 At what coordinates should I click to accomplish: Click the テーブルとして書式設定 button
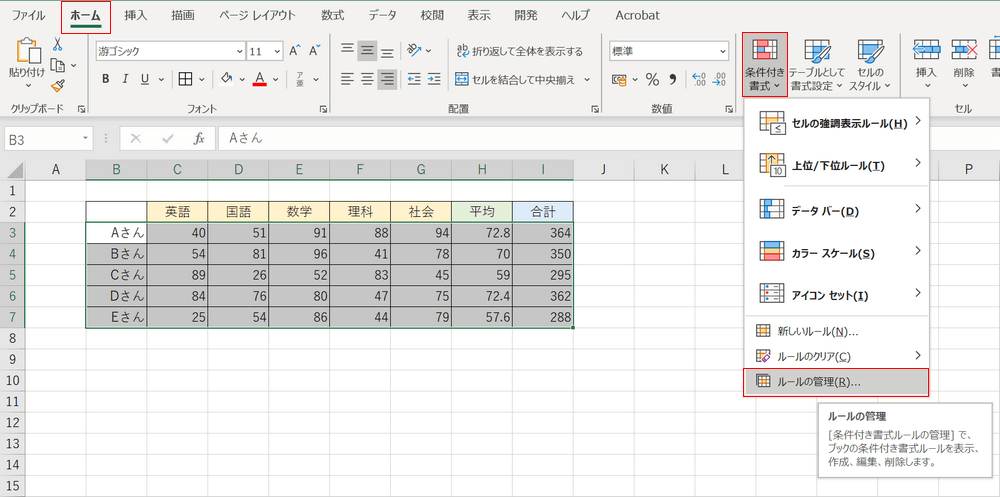click(x=816, y=65)
